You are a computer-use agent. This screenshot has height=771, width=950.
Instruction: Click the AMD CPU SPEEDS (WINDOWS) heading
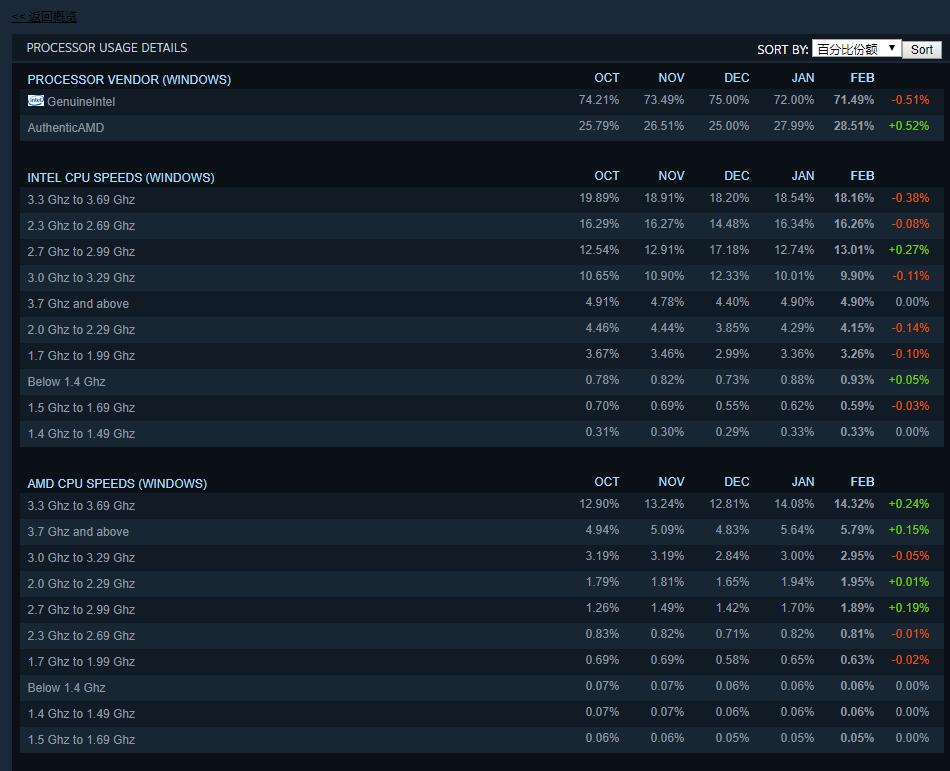pyautogui.click(x=117, y=484)
